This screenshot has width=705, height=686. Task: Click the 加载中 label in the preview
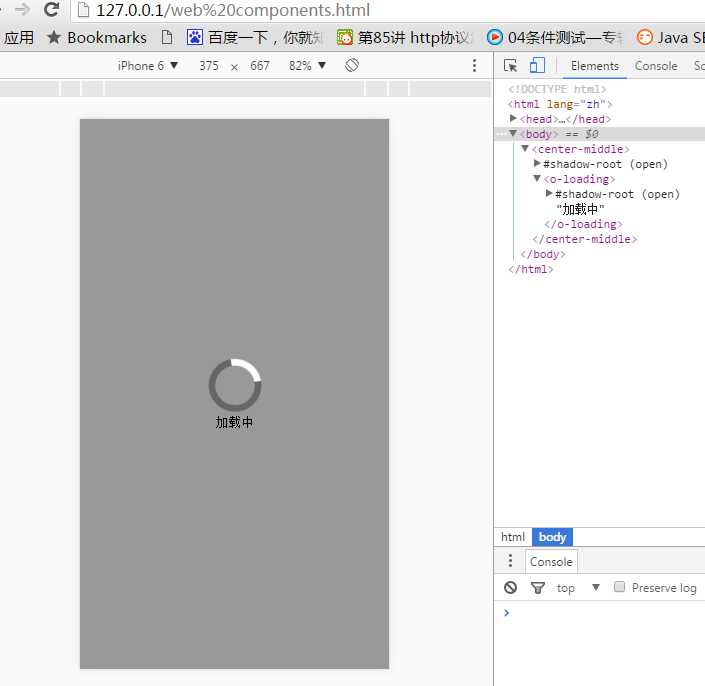click(234, 423)
